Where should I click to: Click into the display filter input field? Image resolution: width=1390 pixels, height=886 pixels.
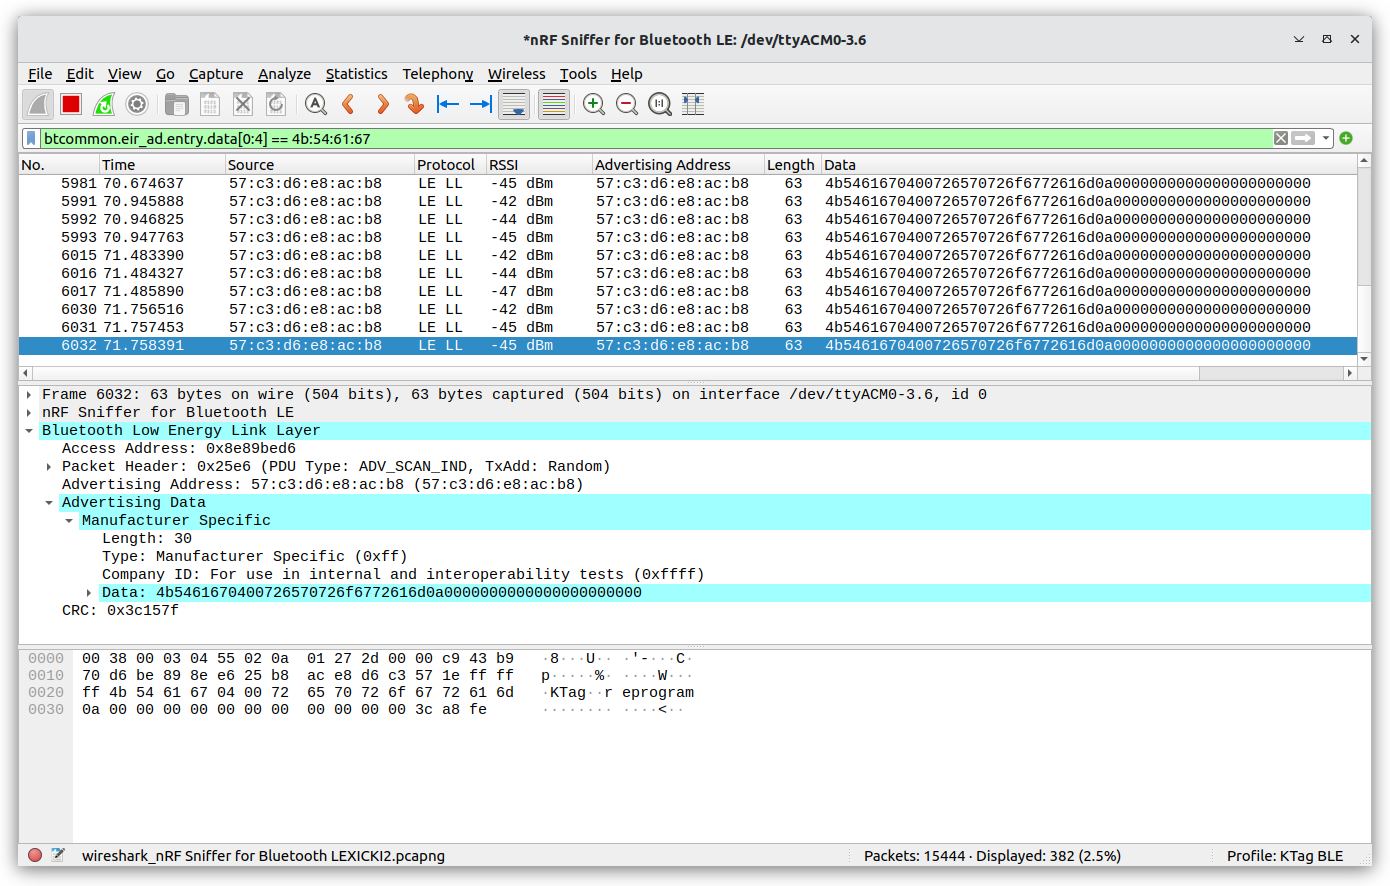655,138
